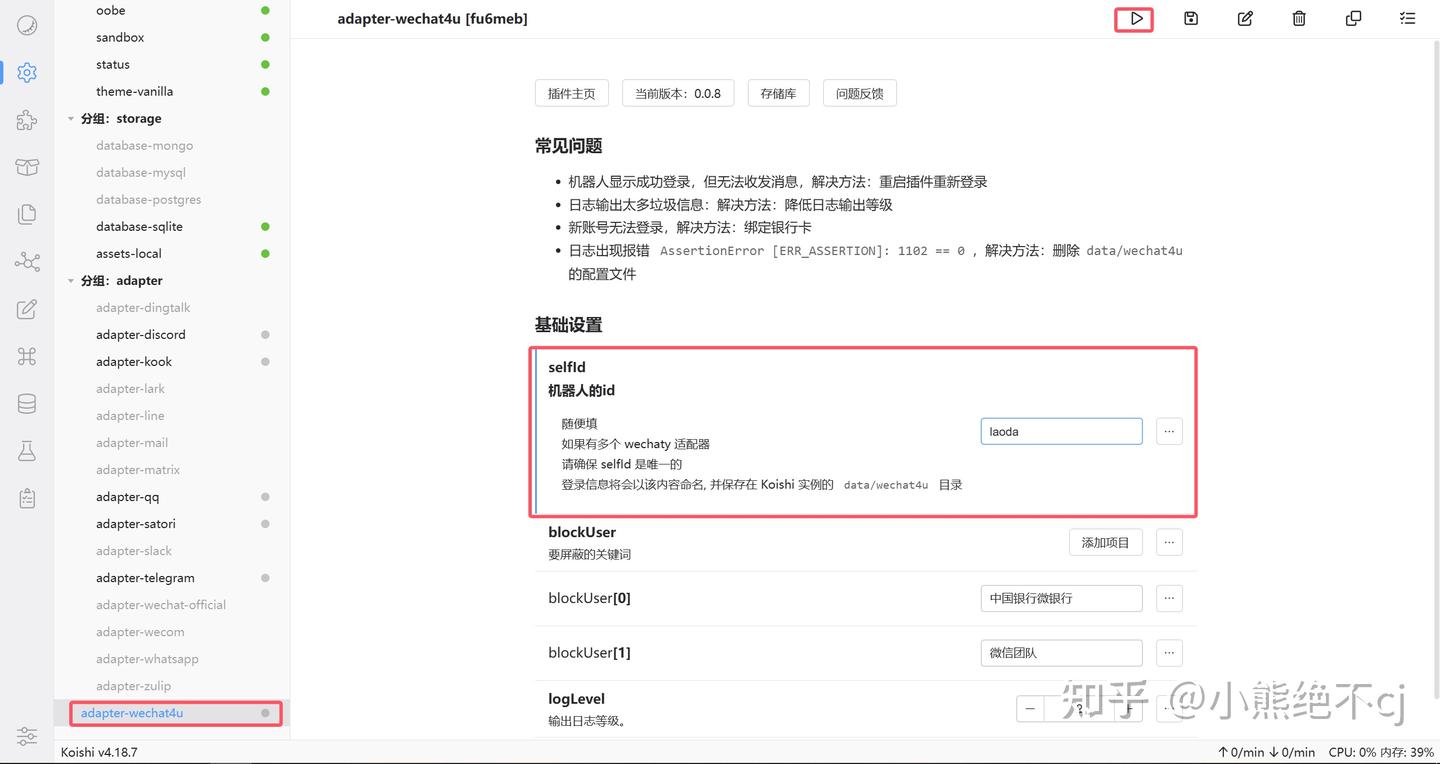Open the blockUser[1] options menu
This screenshot has width=1440, height=764.
point(1169,653)
